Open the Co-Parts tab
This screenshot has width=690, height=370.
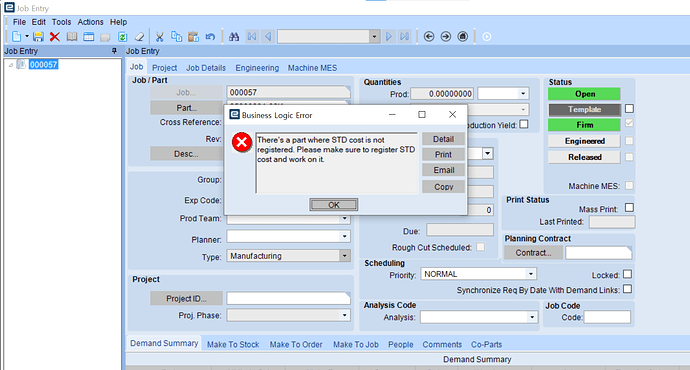[x=486, y=344]
